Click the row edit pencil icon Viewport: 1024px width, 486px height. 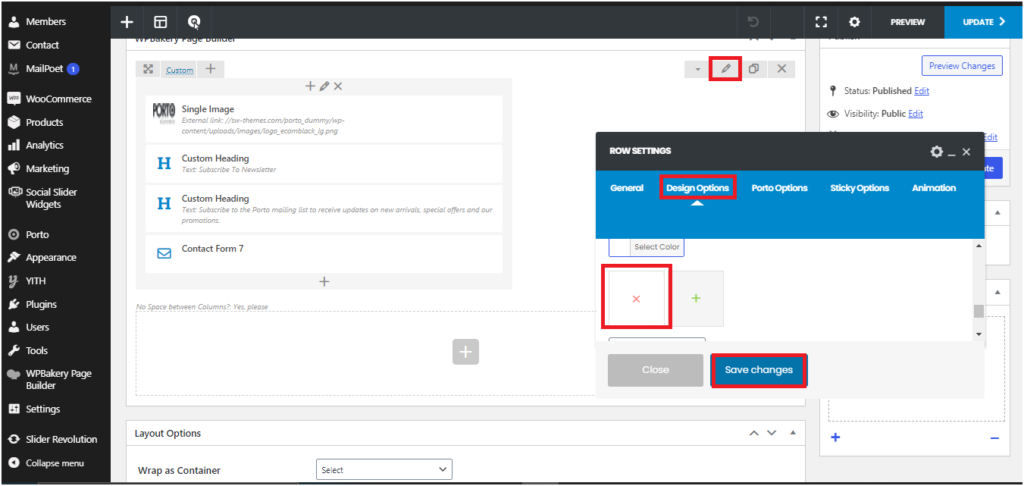tap(726, 69)
